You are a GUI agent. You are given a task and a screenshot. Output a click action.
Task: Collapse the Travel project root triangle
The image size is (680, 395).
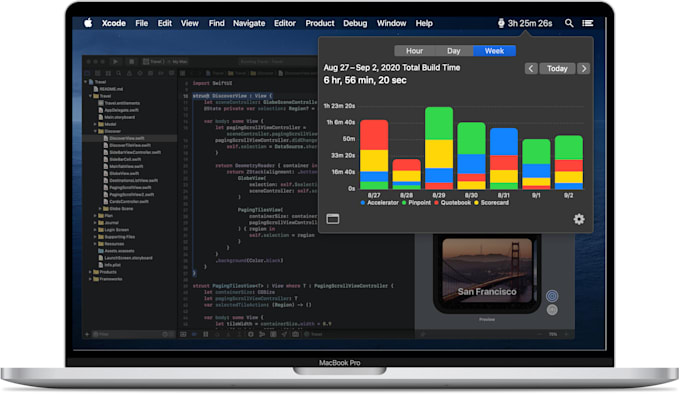coord(86,82)
